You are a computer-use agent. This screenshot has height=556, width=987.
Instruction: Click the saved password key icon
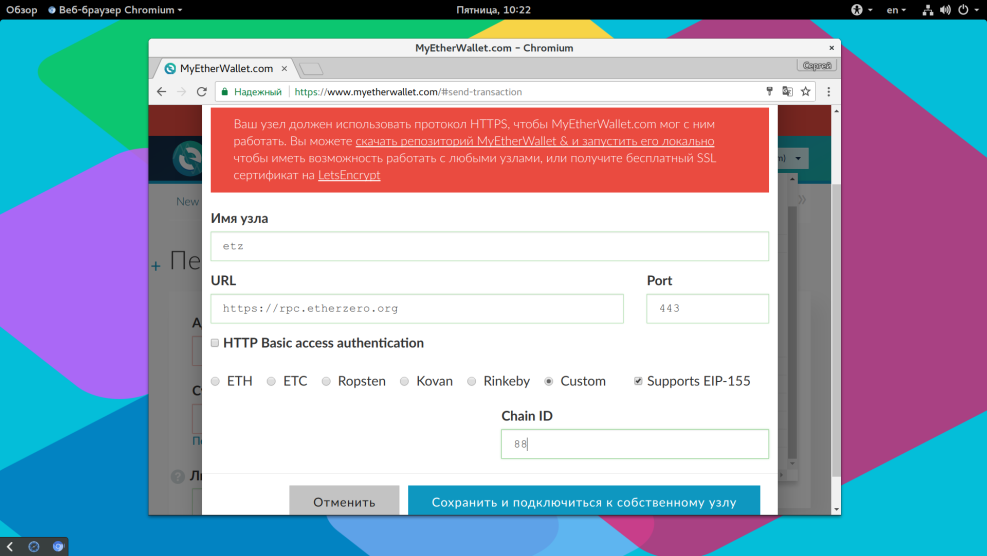pos(770,91)
